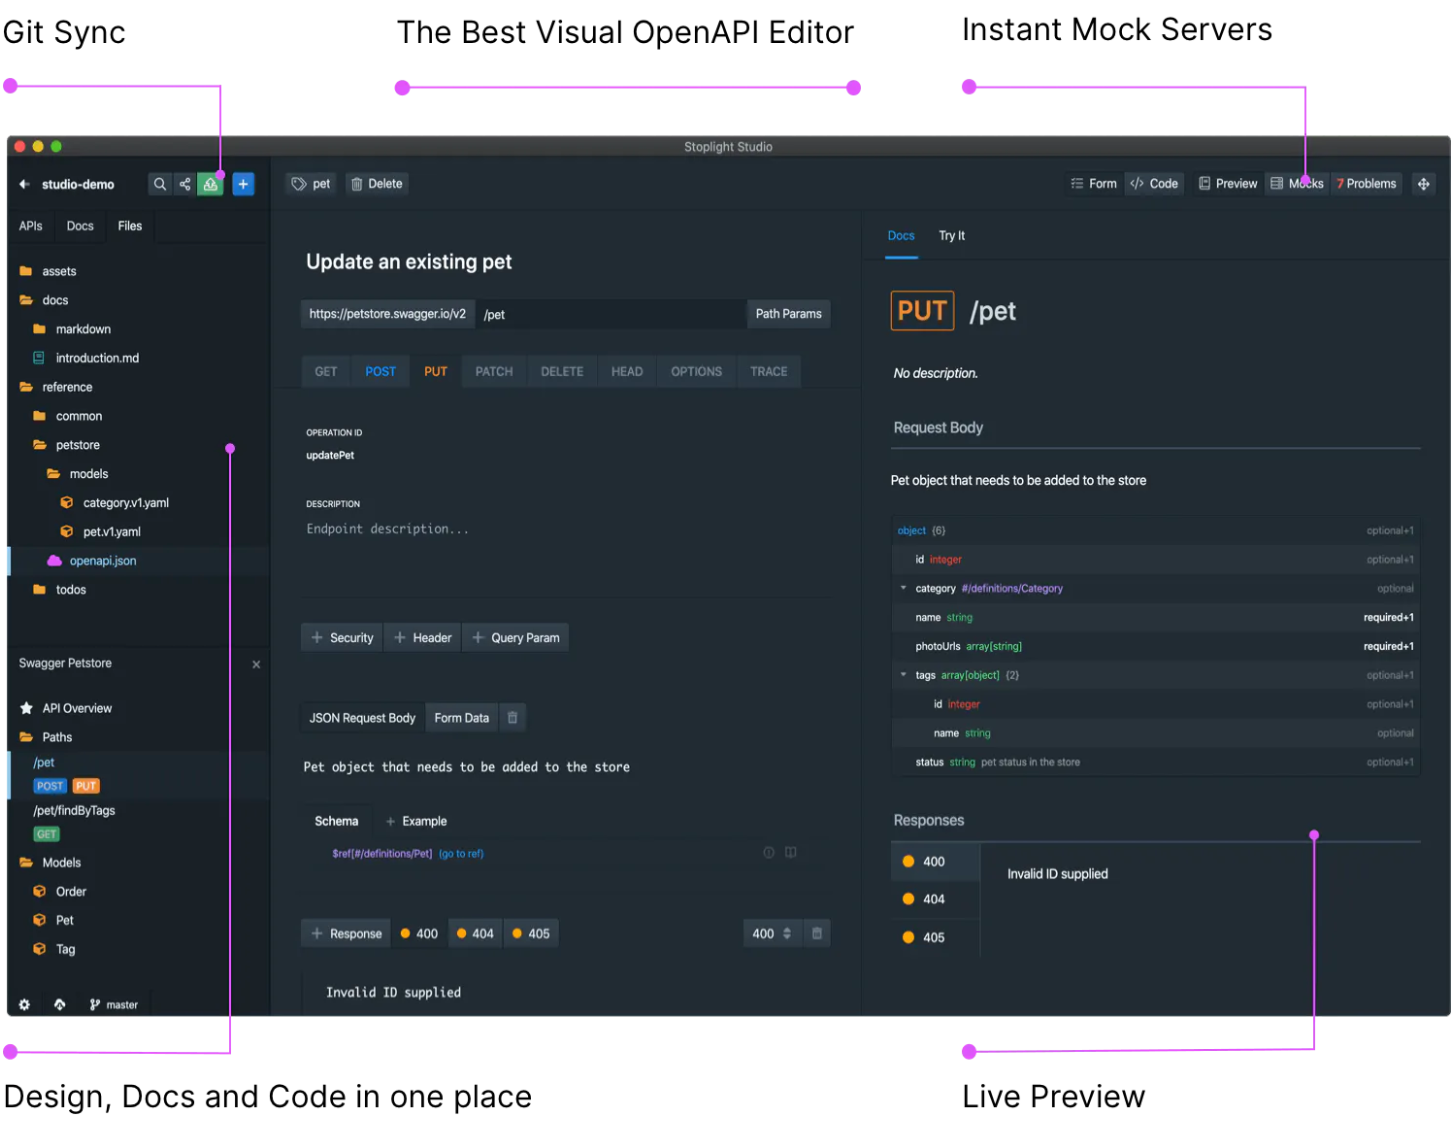This screenshot has width=1456, height=1124.
Task: Open the Tag model
Action: [x=138, y=950]
